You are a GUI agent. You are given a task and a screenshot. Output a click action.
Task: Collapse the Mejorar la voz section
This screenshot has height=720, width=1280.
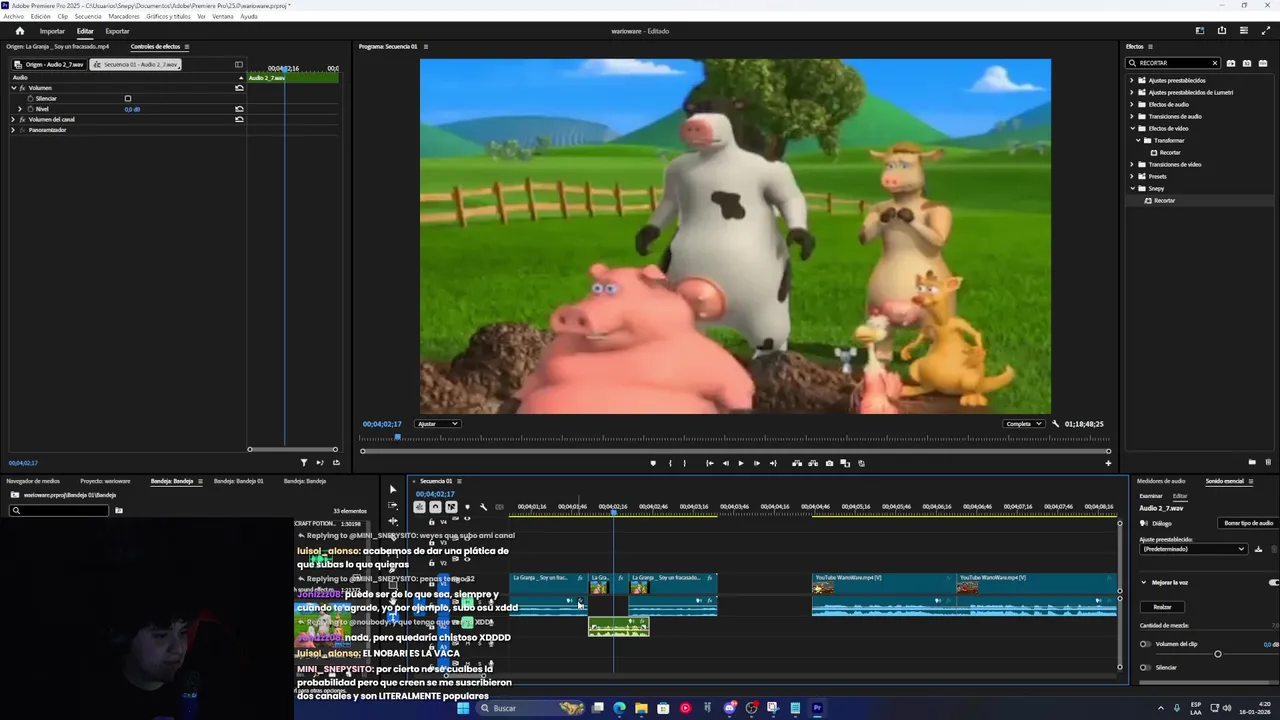coord(1144,583)
